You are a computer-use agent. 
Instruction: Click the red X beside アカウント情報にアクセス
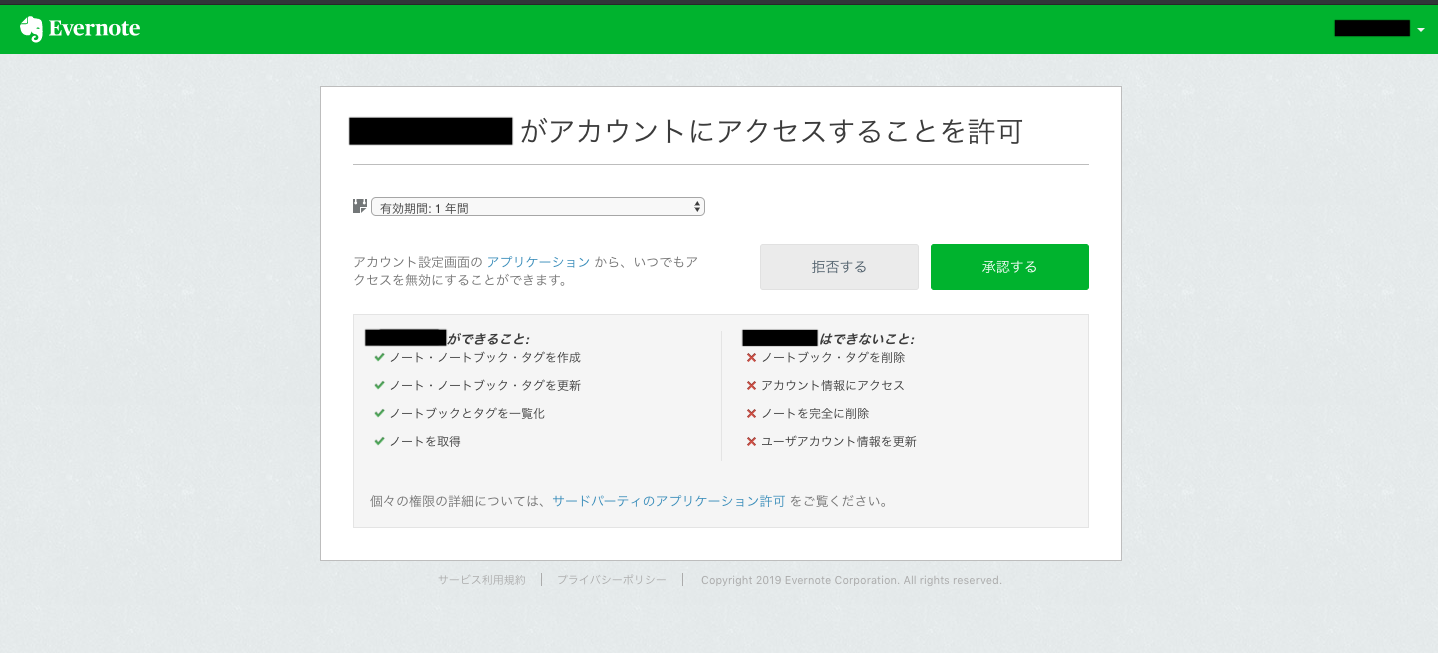(751, 385)
